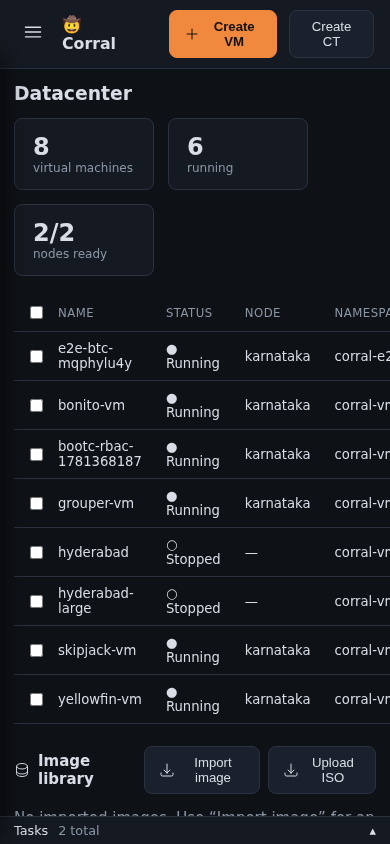Click the running status dot for bonito-vm
Viewport: 390px width, 844px height.
(x=172, y=399)
